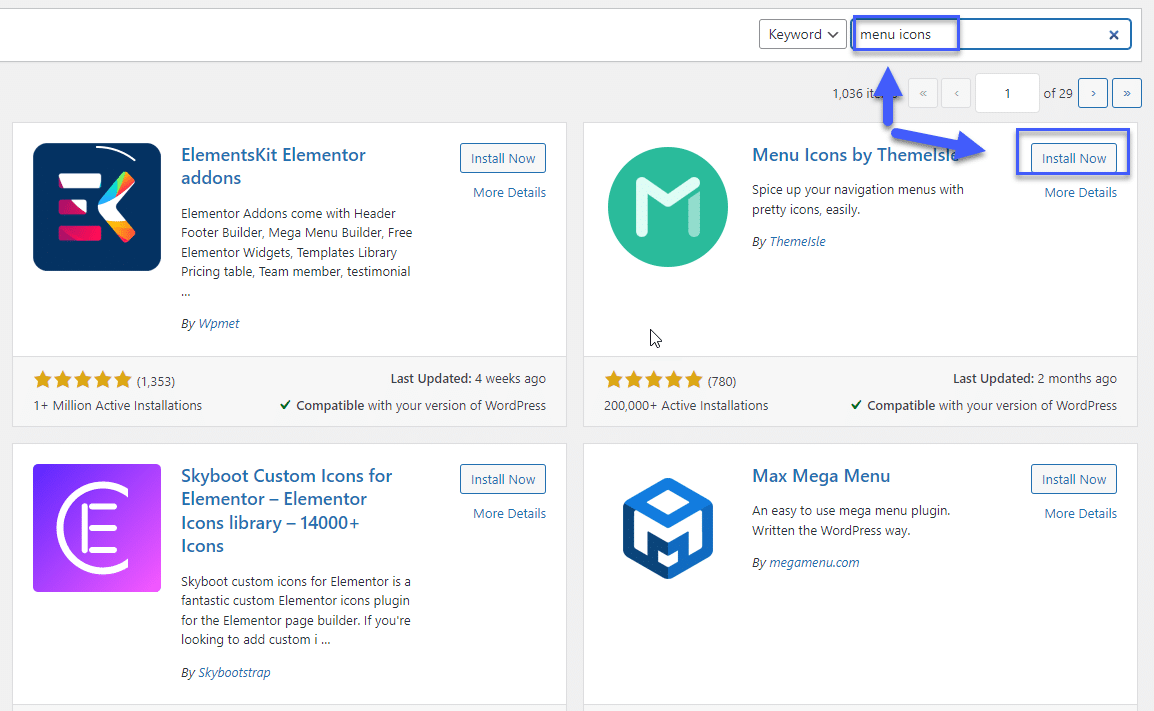
Task: Install the ElementsKit Elementor addons plugin
Action: click(x=502, y=157)
